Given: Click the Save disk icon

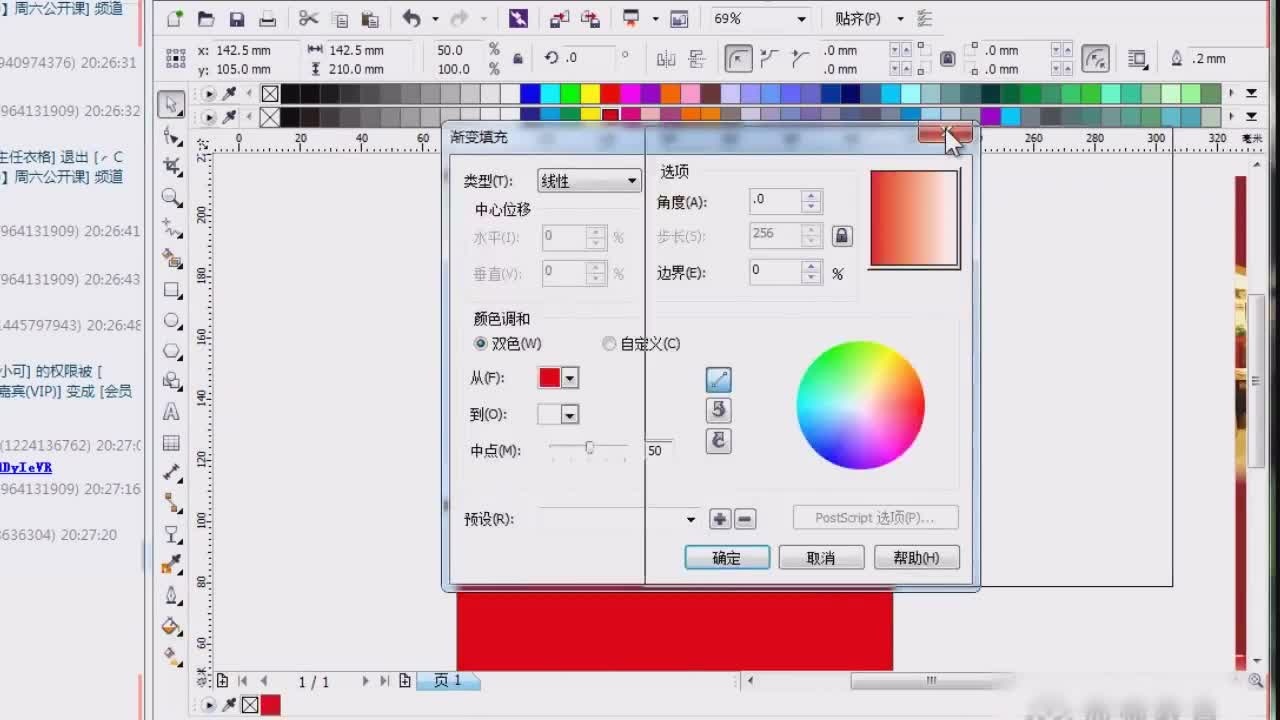Looking at the screenshot, I should [237, 19].
